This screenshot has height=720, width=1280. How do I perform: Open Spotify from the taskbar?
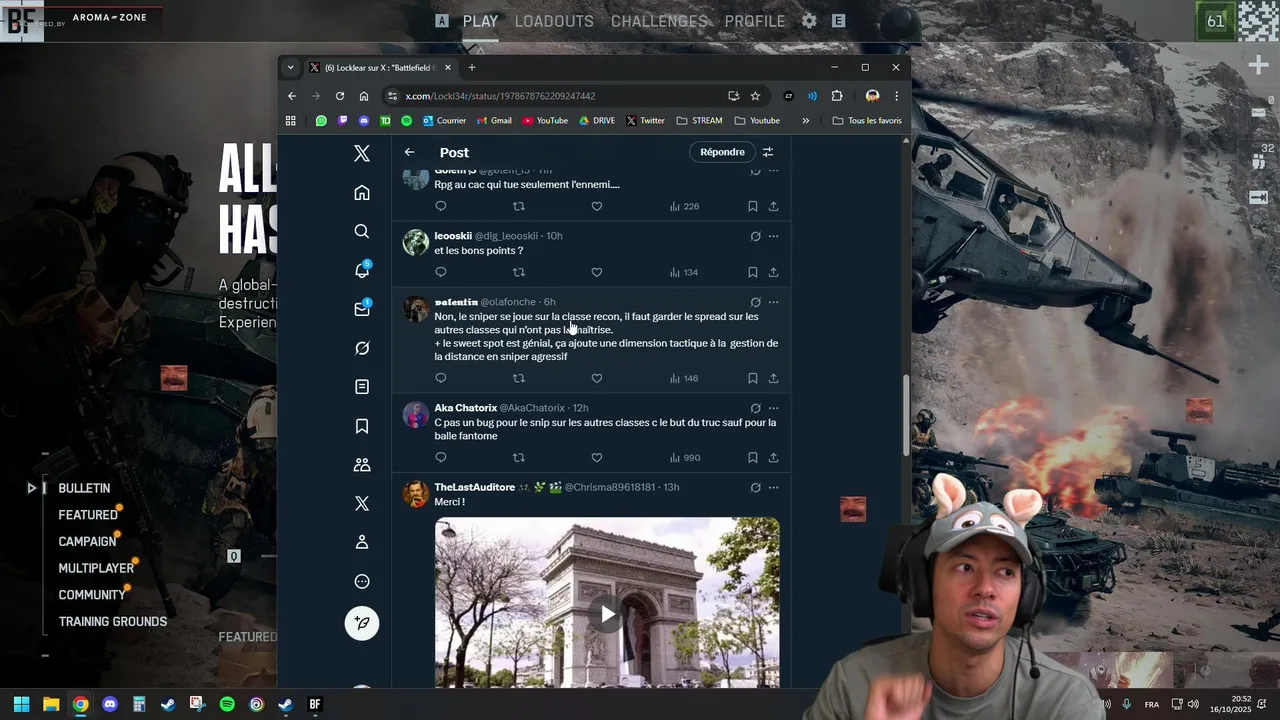[x=227, y=704]
